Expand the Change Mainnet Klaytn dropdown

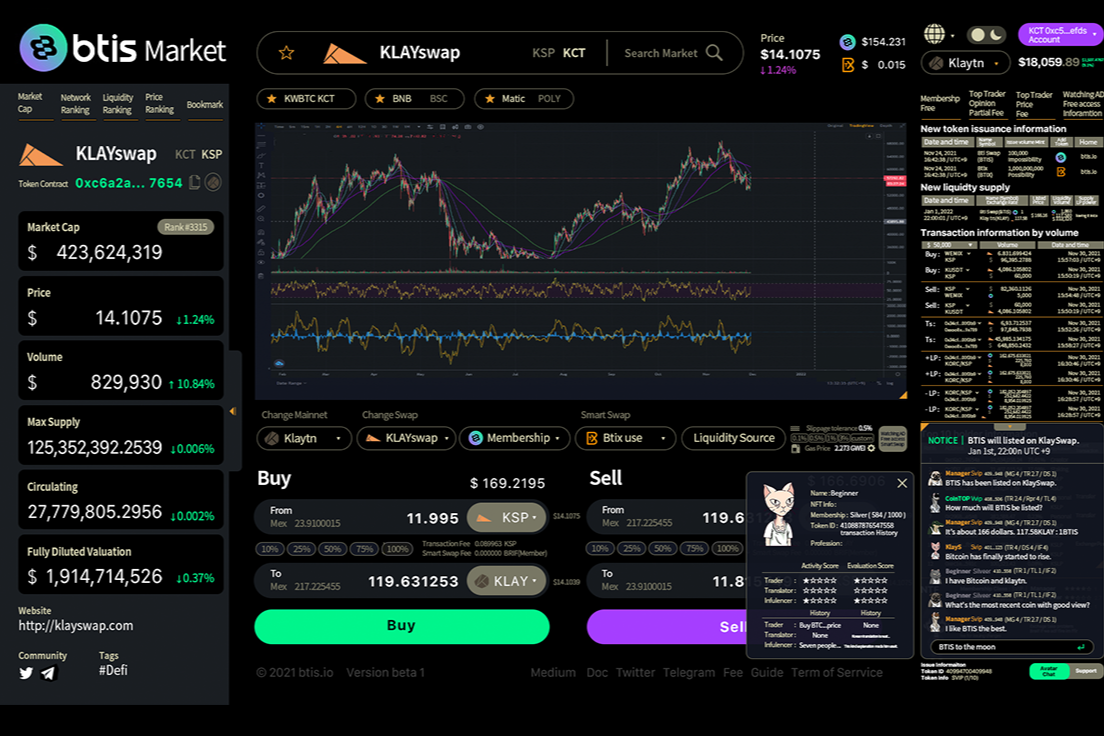click(304, 438)
